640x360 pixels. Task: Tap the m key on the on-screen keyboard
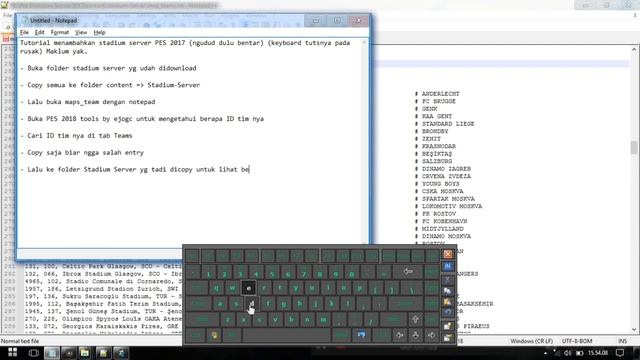coord(323,319)
